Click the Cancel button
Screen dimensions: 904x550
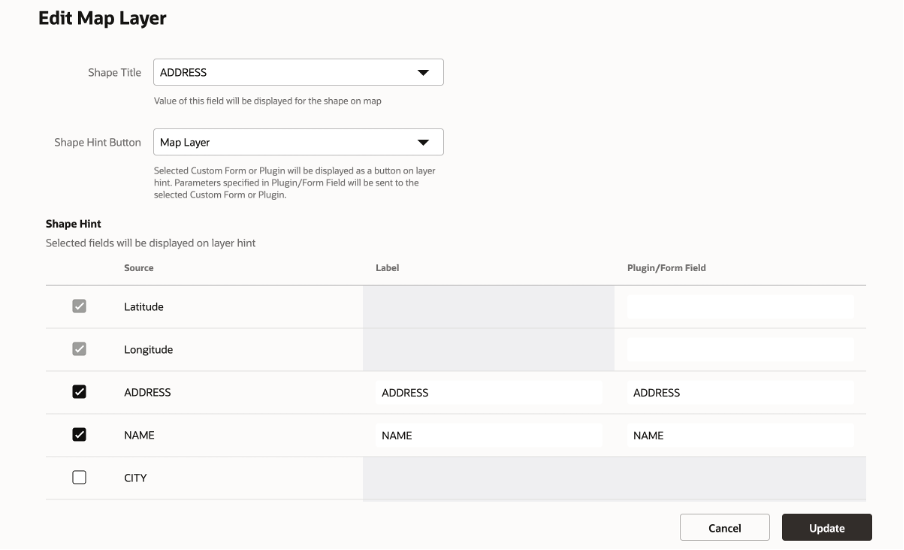[x=725, y=528]
